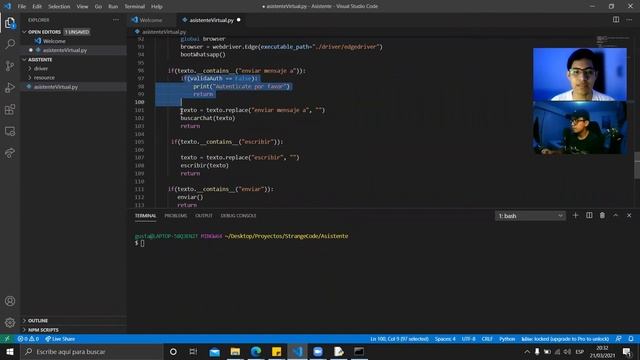
Task: Switch to the Welcome editor tab
Action: pos(151,20)
